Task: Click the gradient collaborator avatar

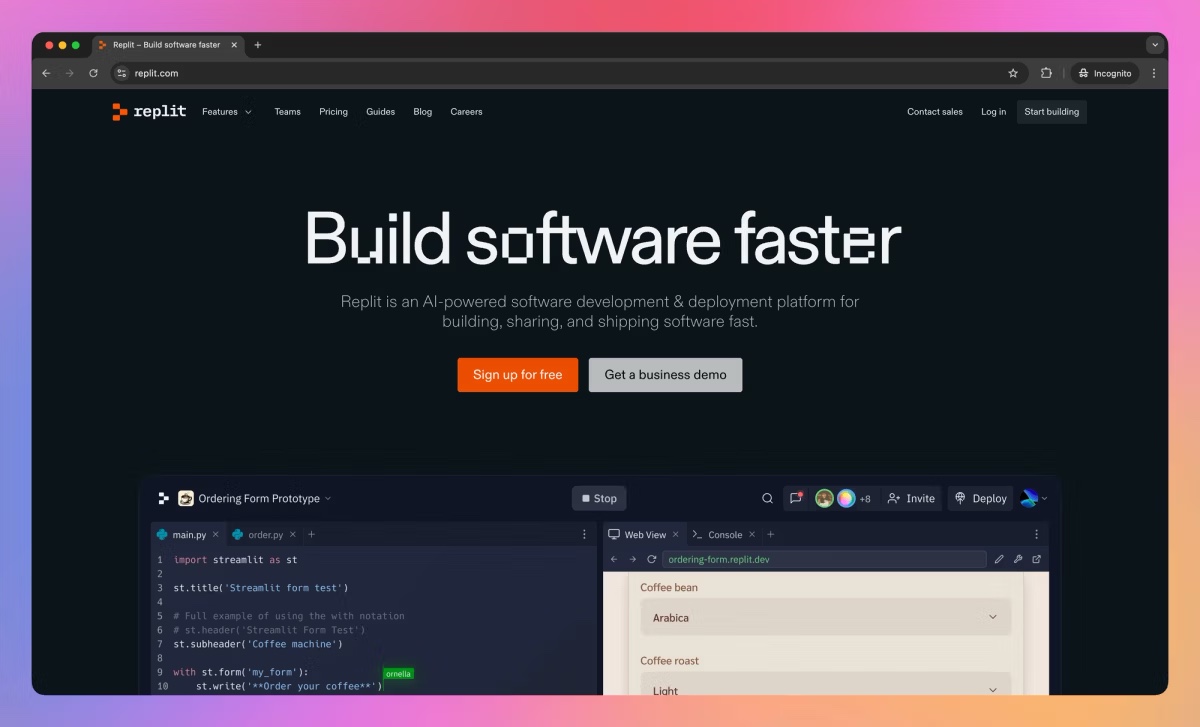Action: click(x=846, y=498)
